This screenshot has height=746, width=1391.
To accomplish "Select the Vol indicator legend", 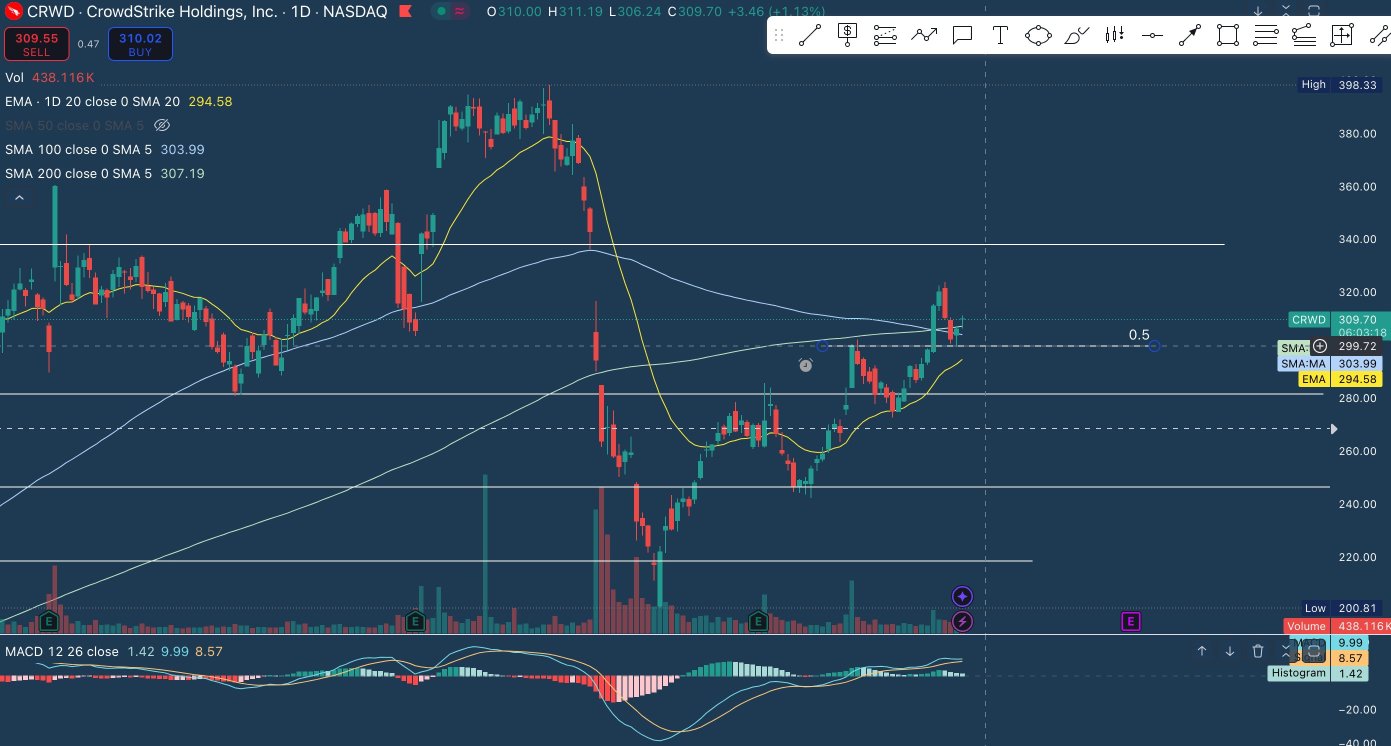I will point(50,78).
